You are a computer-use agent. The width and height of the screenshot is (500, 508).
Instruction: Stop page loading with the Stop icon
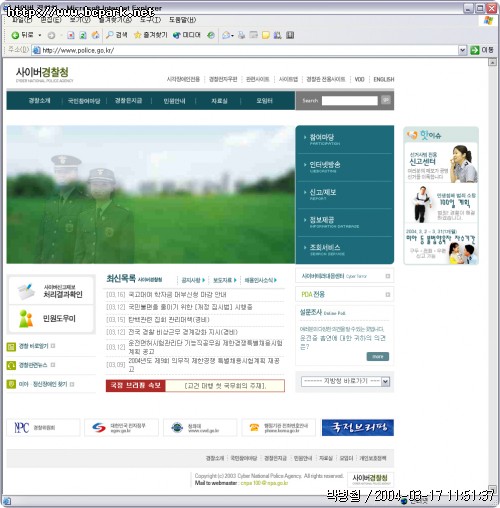click(71, 35)
